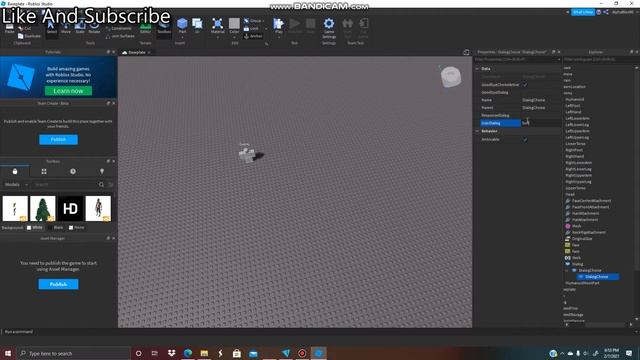Select the Scale tool in the ribbon
This screenshot has width=640, height=360.
point(80,28)
